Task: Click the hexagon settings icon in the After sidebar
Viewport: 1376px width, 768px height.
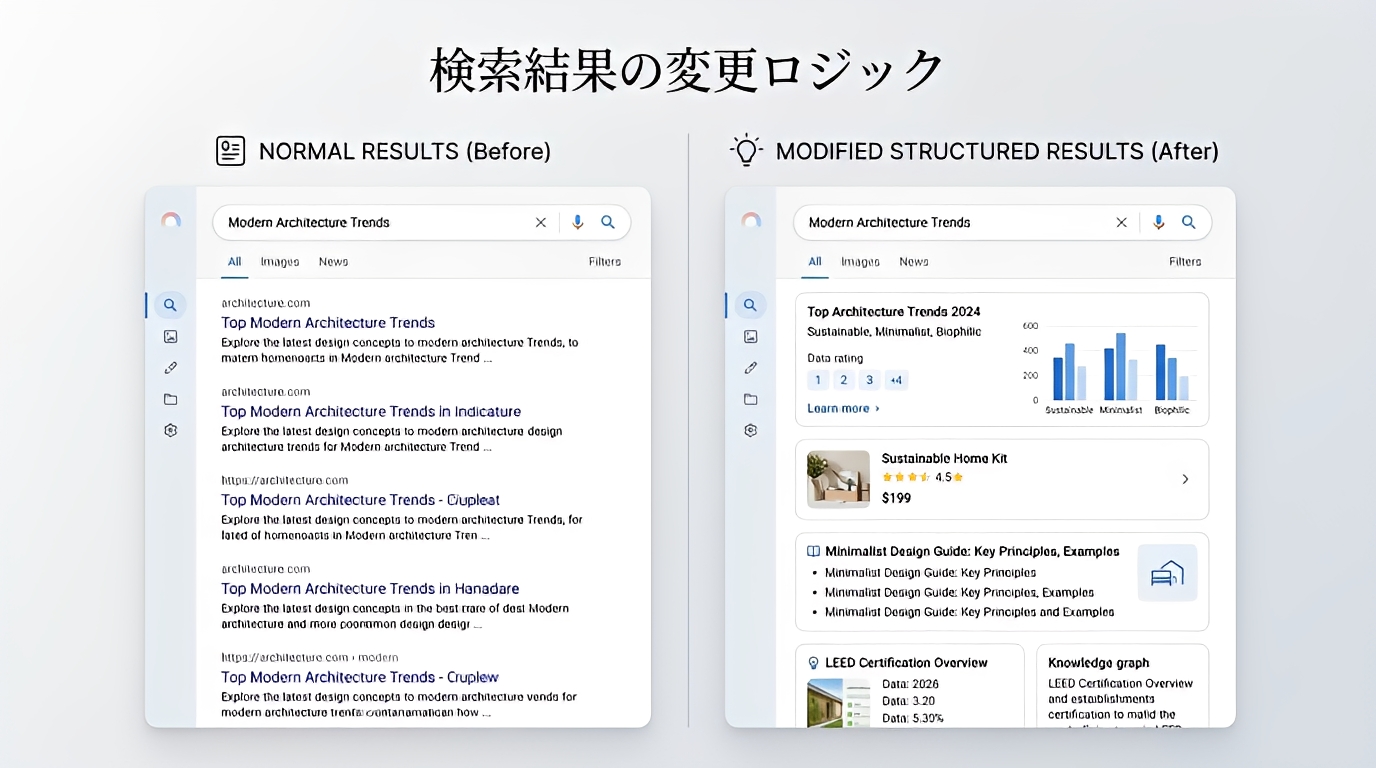Action: [x=751, y=430]
